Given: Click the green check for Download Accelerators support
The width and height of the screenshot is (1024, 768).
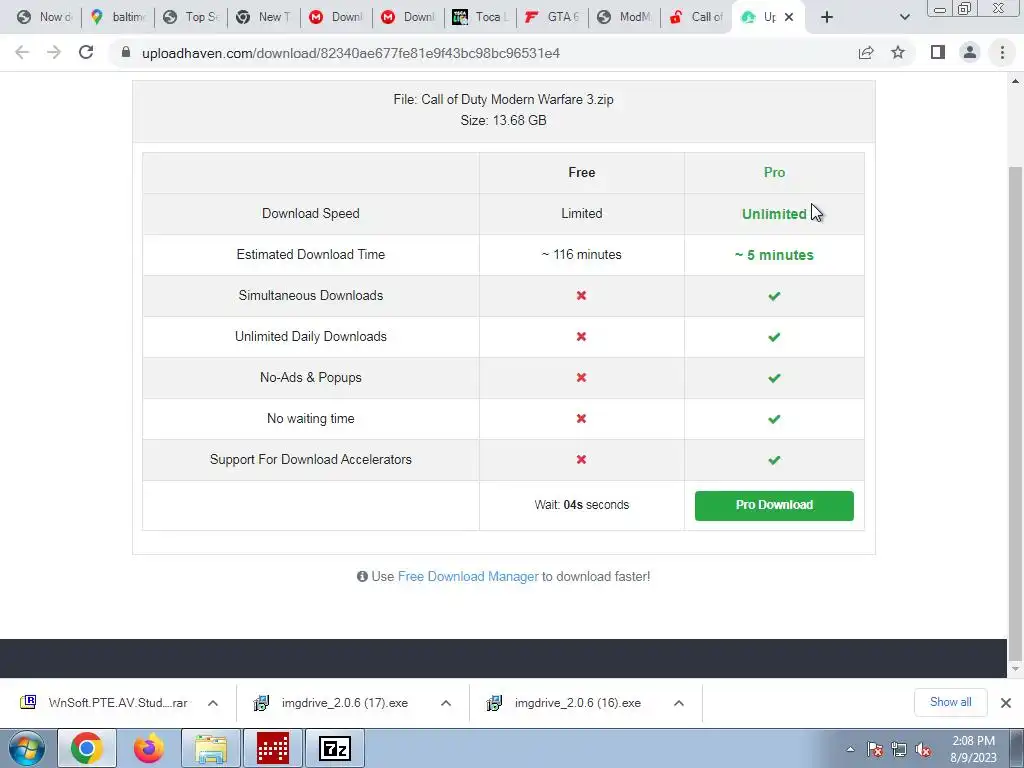Looking at the screenshot, I should point(774,460).
